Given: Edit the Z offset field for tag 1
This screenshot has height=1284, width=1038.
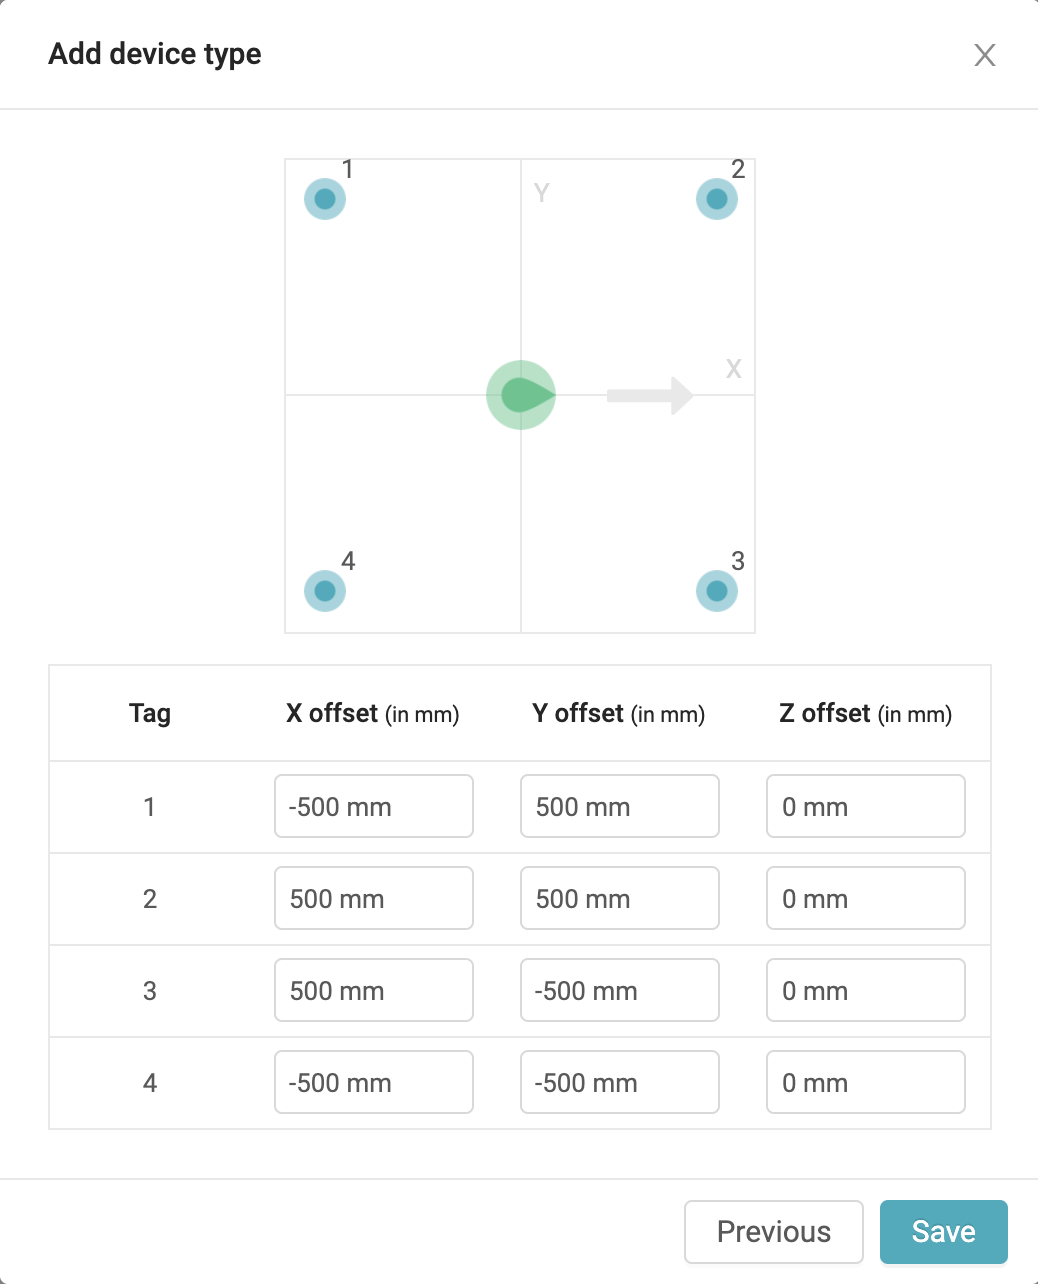Looking at the screenshot, I should [865, 806].
